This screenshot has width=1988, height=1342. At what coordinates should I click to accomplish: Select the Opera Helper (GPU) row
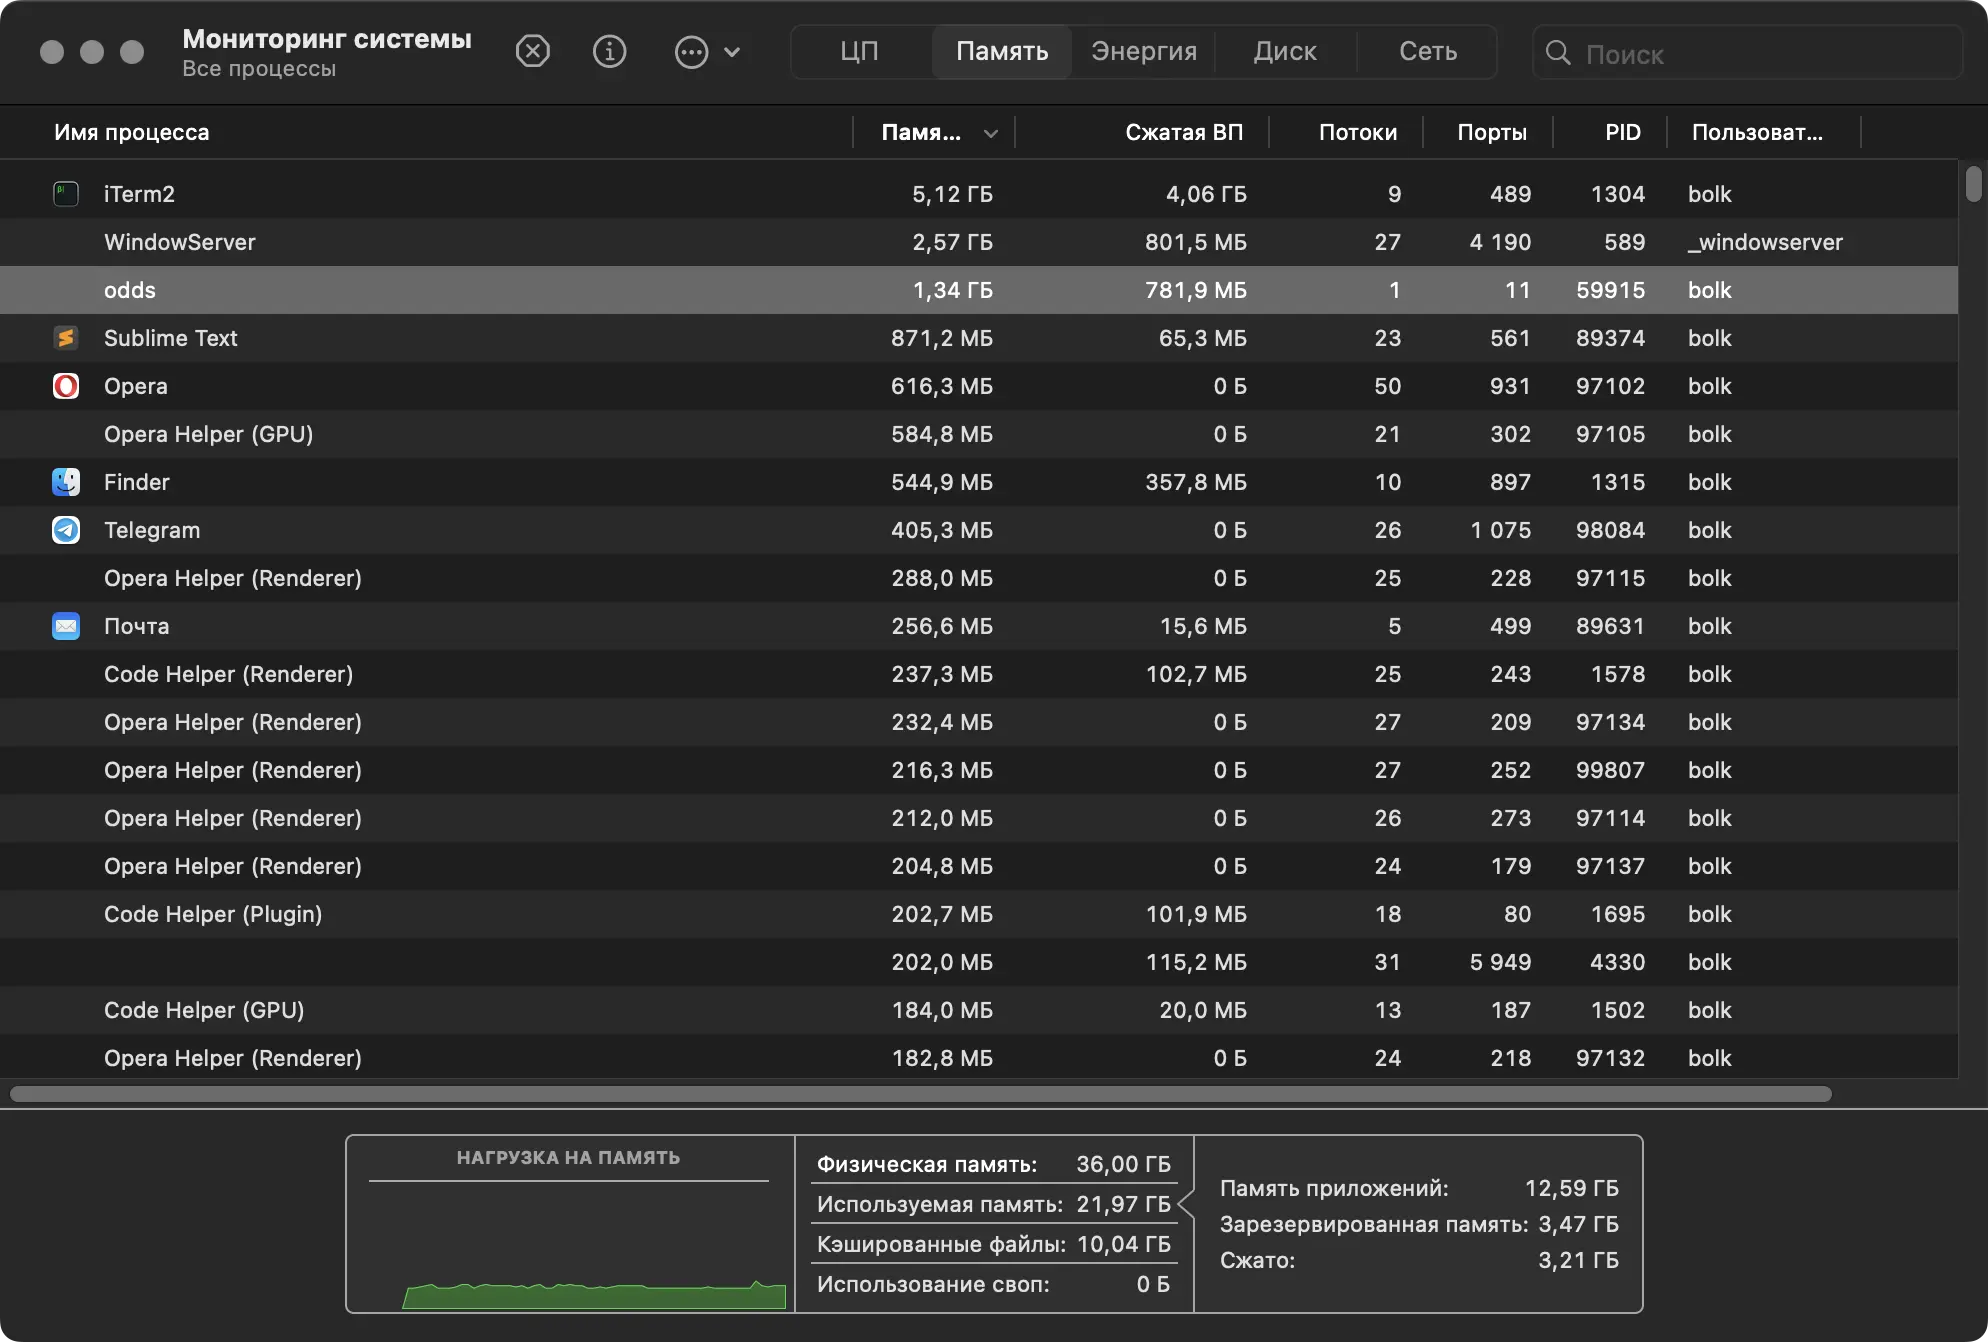(979, 434)
